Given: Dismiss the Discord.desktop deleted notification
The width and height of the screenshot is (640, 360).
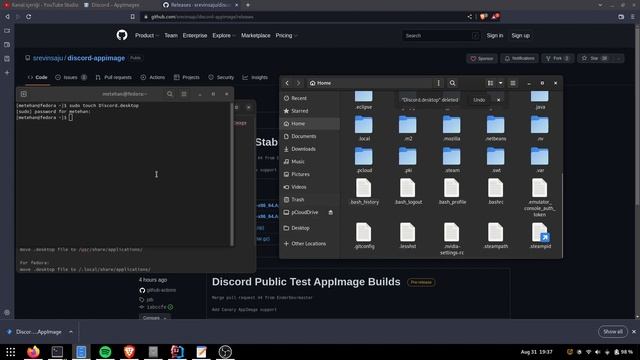Looking at the screenshot, I should (498, 100).
